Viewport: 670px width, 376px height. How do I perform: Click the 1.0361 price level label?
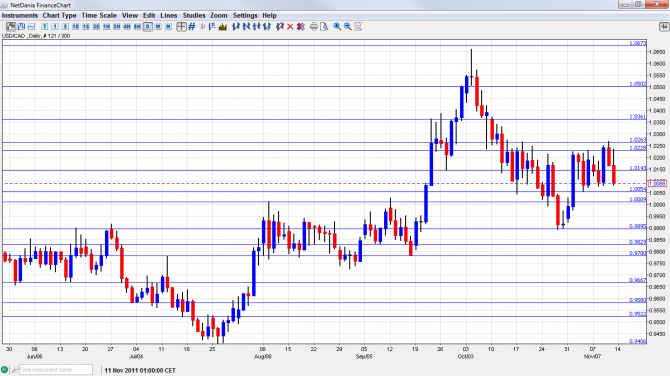pos(638,117)
